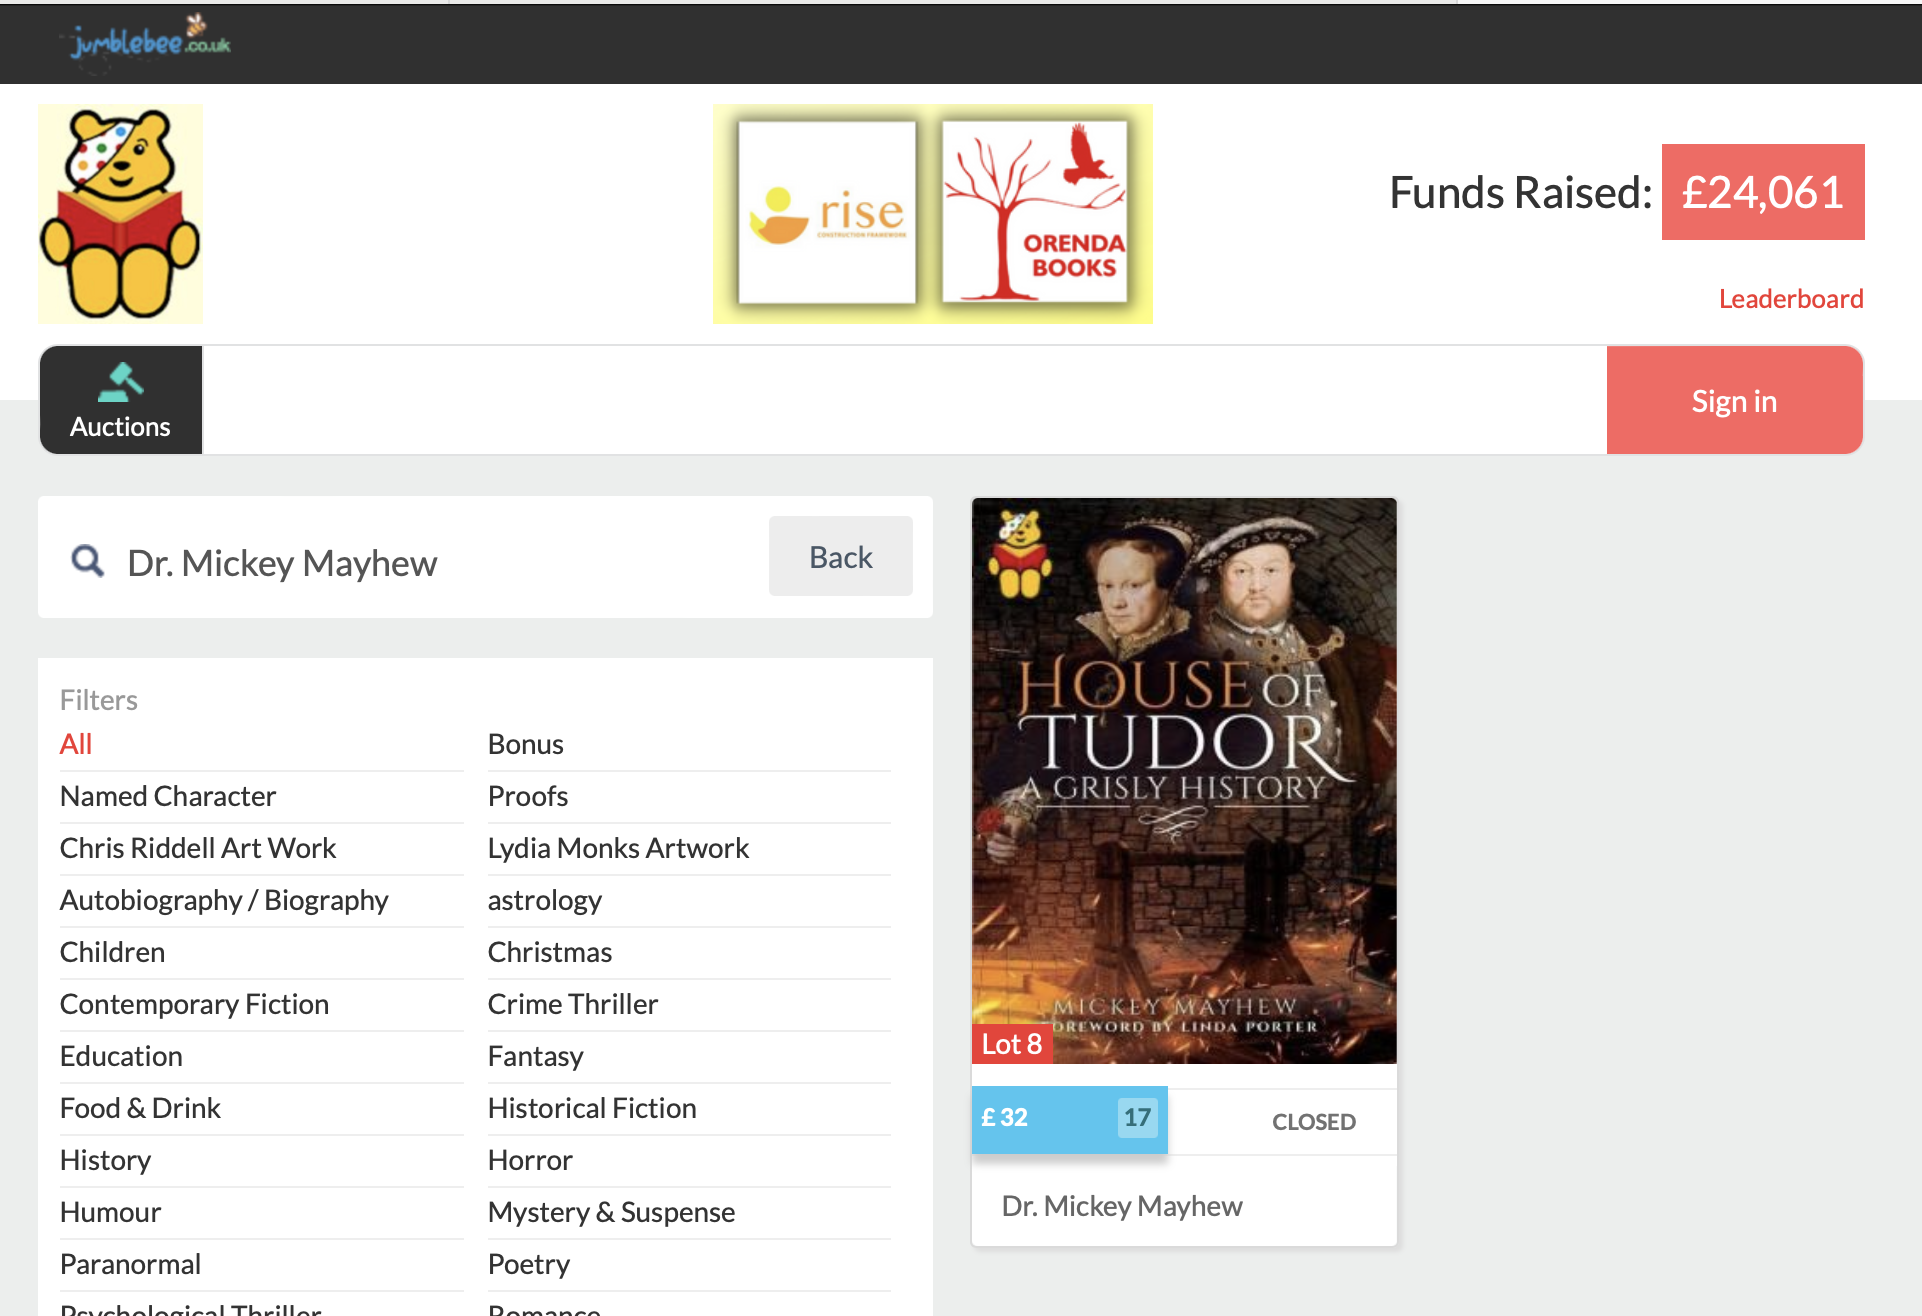
Task: Select the All filter
Action: click(x=76, y=744)
